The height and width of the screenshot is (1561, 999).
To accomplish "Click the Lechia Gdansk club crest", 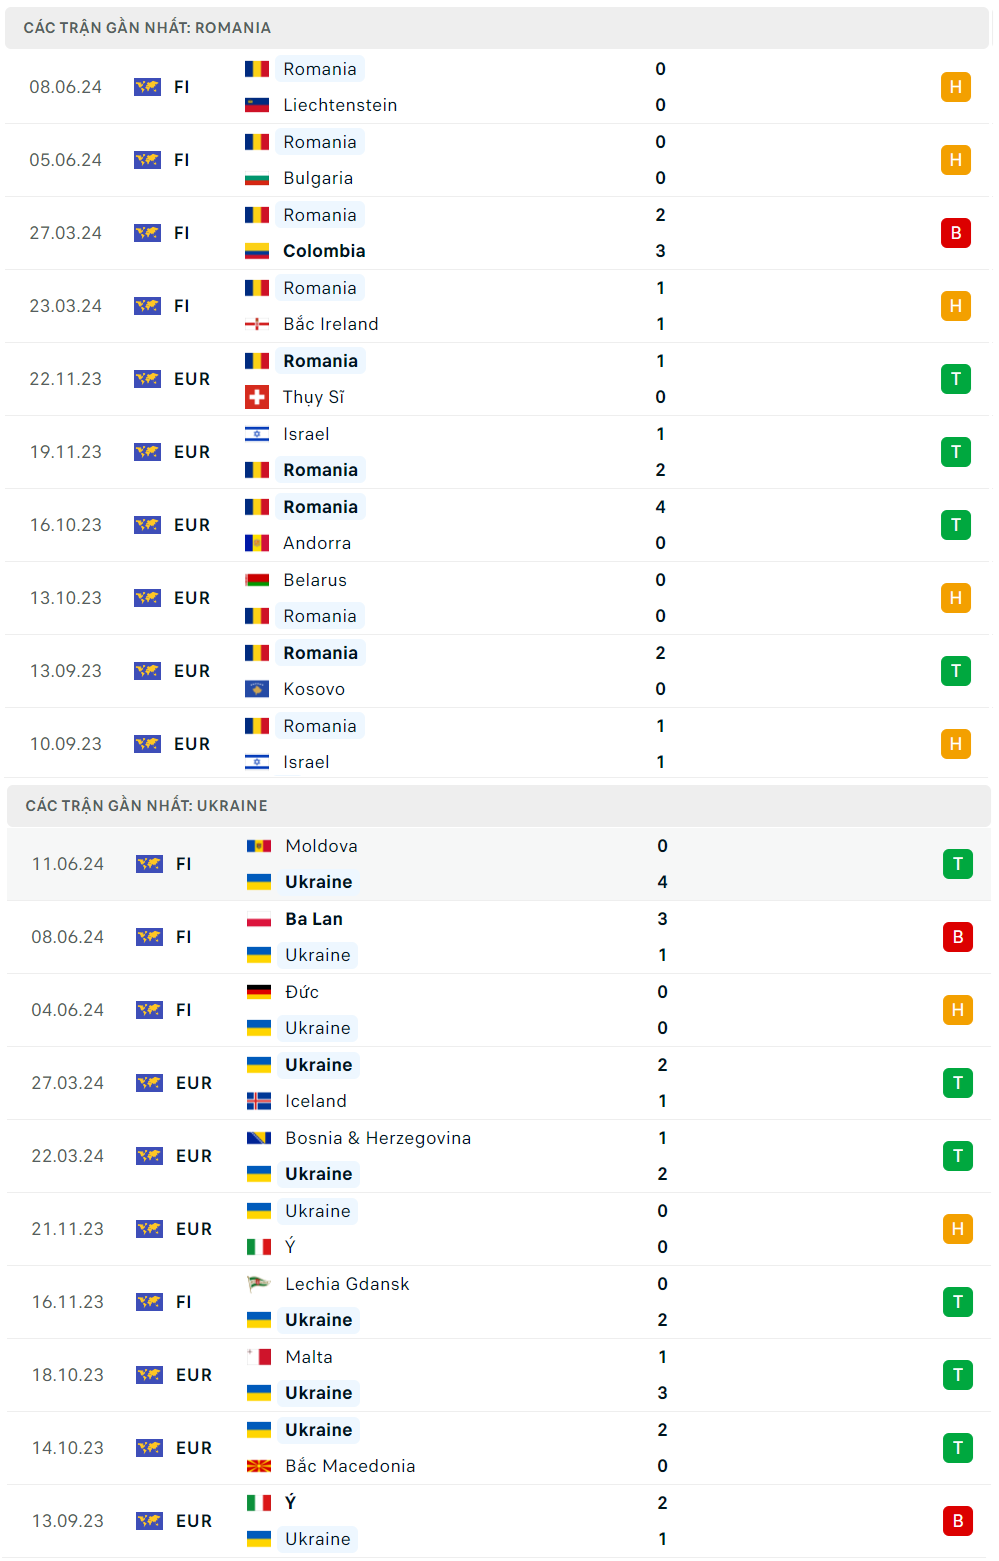I will [259, 1284].
